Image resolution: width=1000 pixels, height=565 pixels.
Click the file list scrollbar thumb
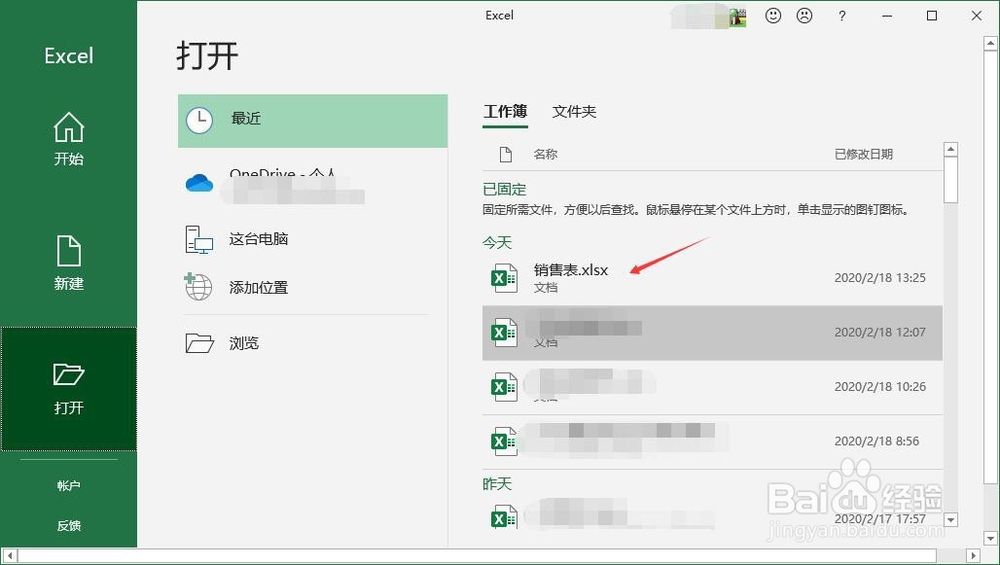click(950, 180)
